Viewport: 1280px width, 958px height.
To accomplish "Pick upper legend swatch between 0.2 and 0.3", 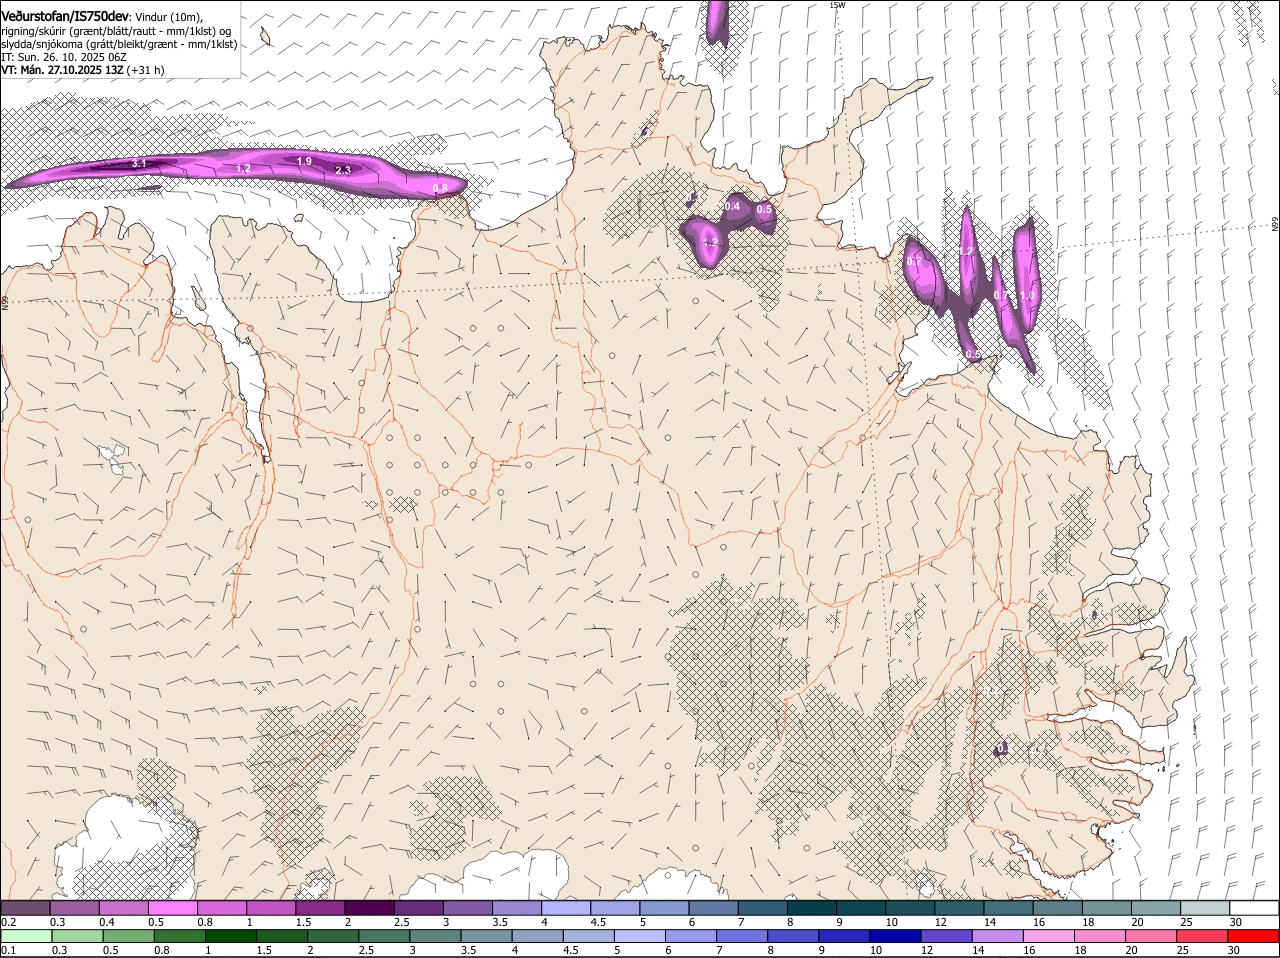I will [x=25, y=908].
